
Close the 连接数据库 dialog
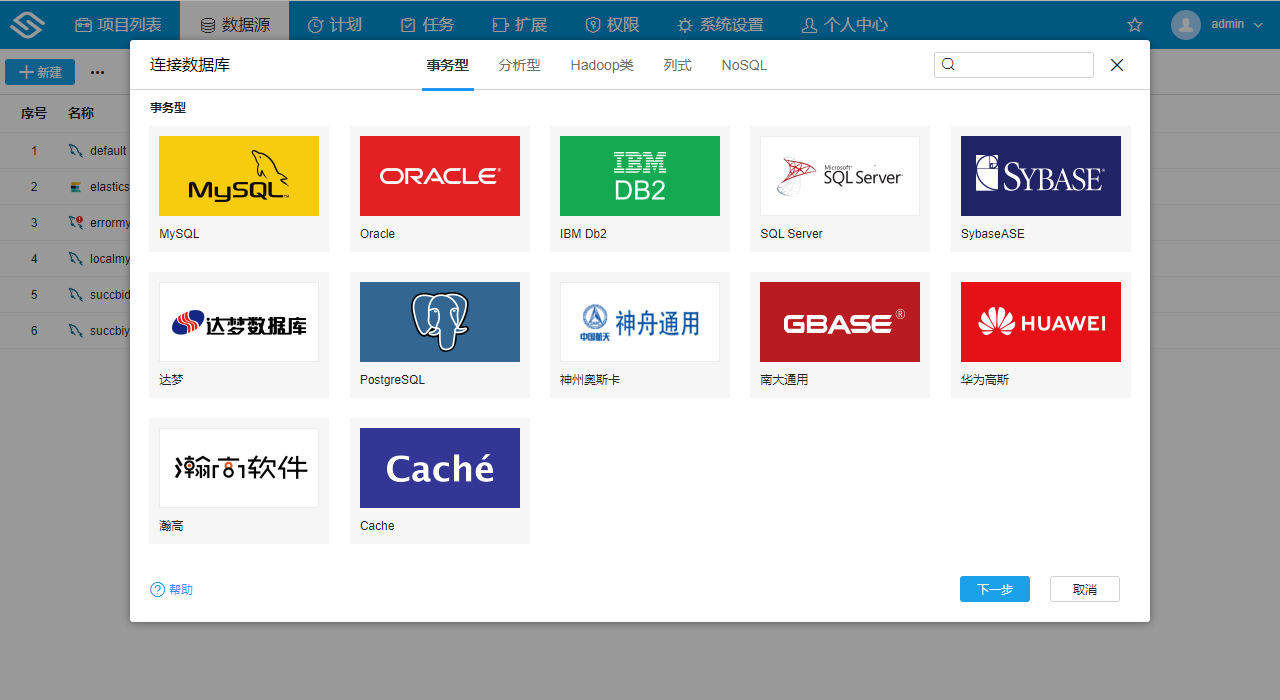(1117, 65)
